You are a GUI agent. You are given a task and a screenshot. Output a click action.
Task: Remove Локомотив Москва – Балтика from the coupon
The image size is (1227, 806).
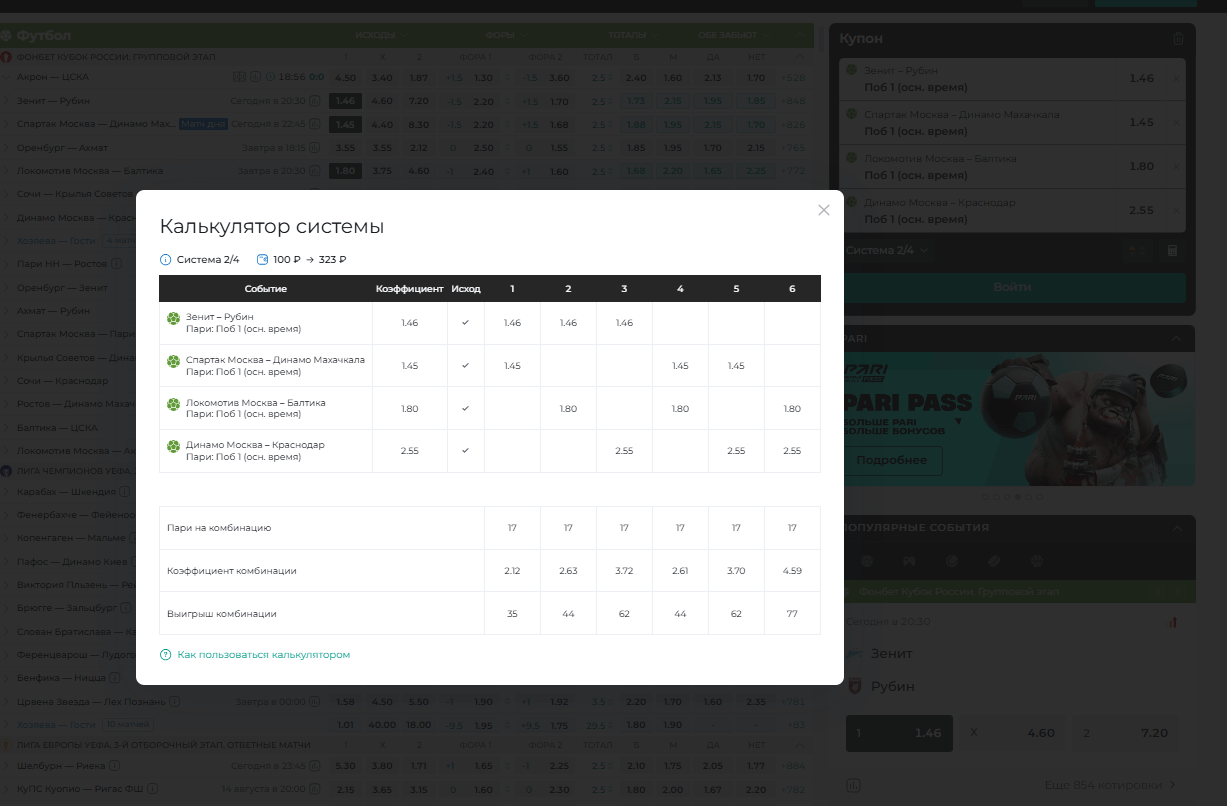point(1176,166)
